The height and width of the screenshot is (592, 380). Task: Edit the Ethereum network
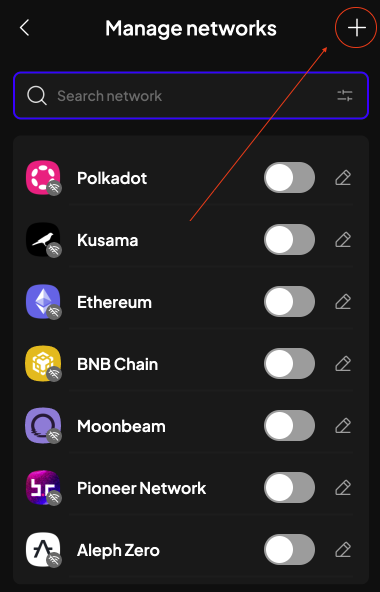point(343,302)
